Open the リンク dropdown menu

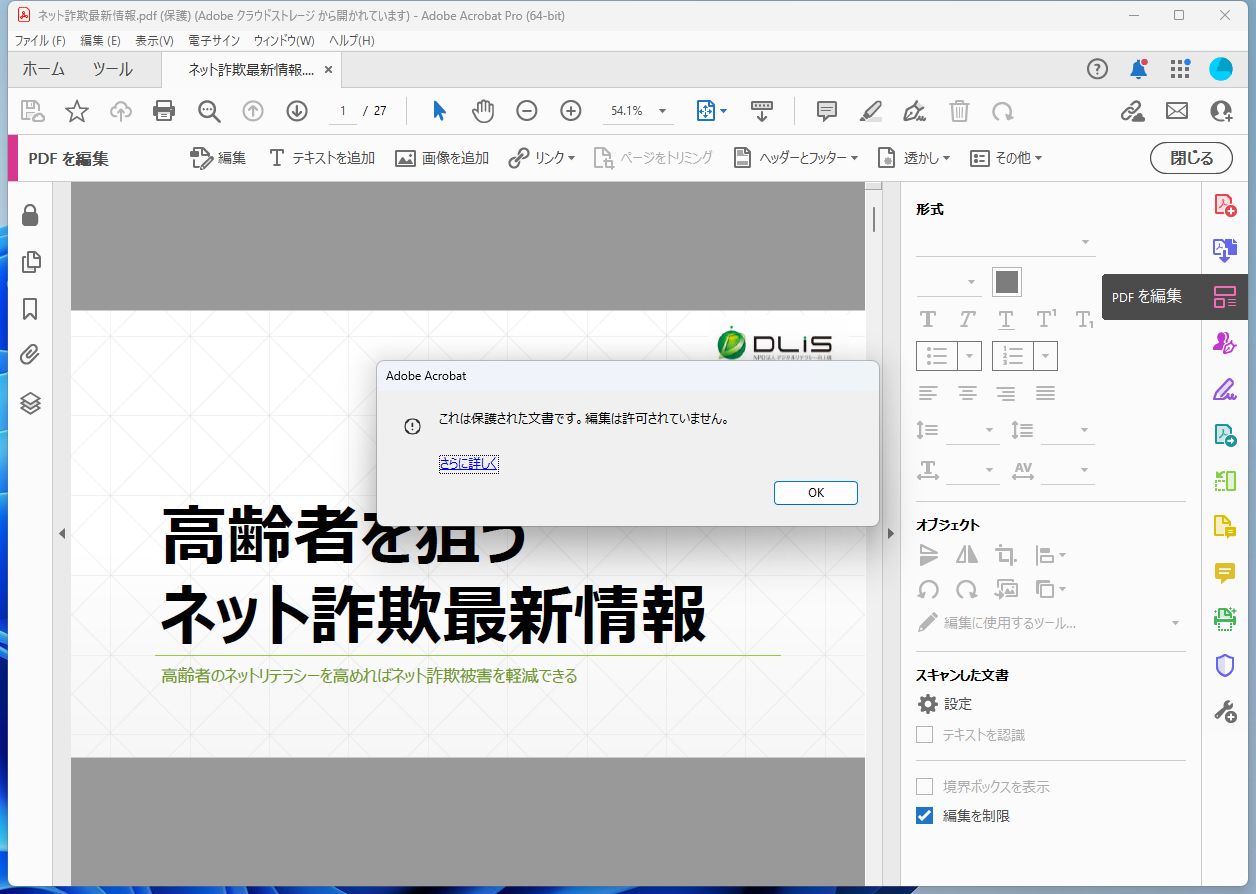click(541, 157)
